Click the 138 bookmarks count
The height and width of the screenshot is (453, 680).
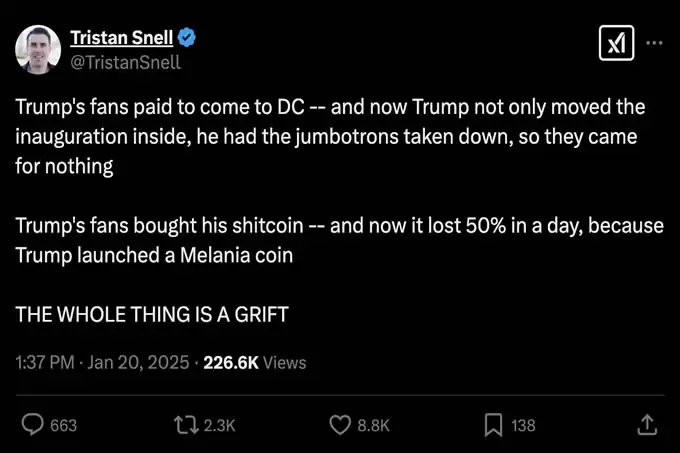pos(523,425)
